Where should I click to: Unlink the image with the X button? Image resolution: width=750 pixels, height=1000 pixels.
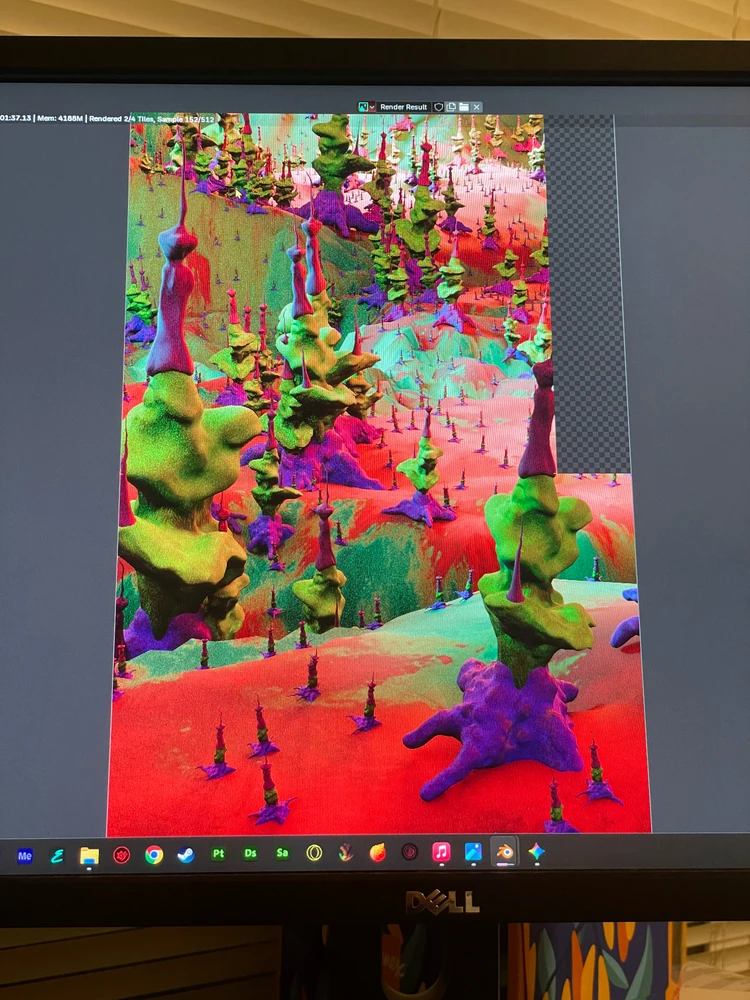(476, 107)
